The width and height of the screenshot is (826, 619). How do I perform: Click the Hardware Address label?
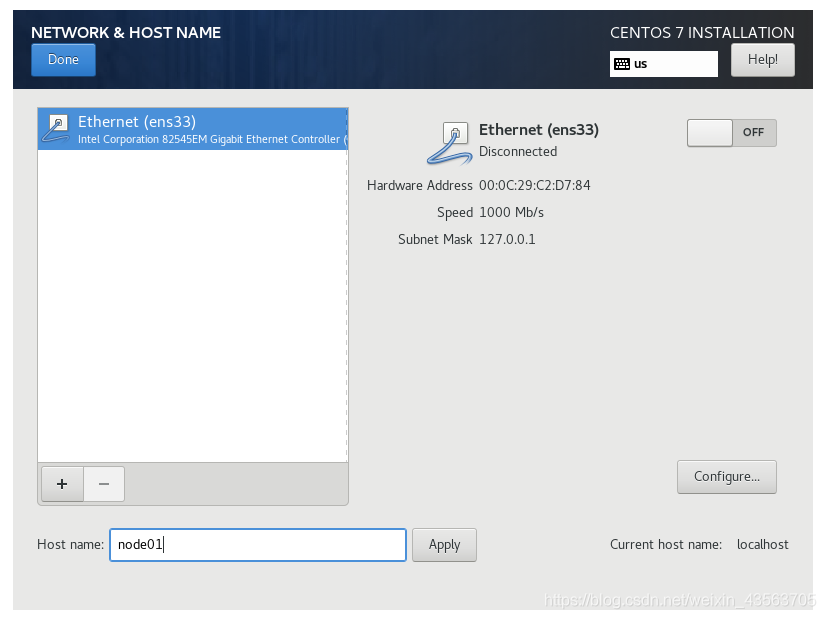[420, 185]
